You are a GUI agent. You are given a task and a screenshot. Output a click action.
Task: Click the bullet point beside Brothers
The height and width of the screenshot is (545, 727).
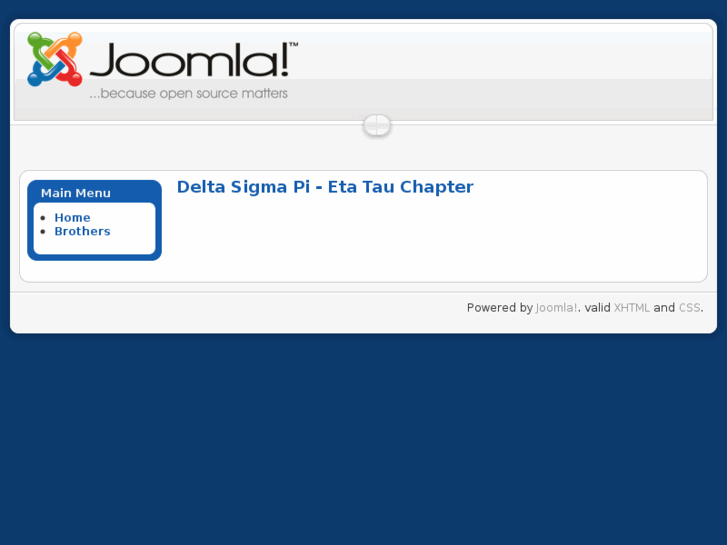[x=43, y=231]
